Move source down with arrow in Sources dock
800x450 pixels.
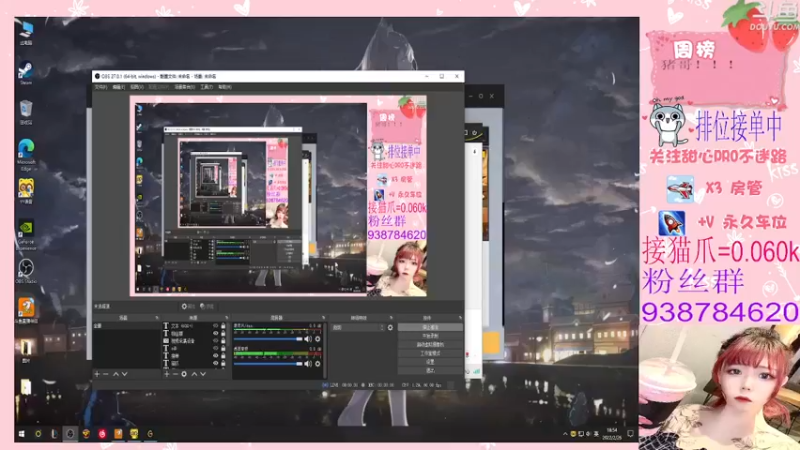point(203,374)
